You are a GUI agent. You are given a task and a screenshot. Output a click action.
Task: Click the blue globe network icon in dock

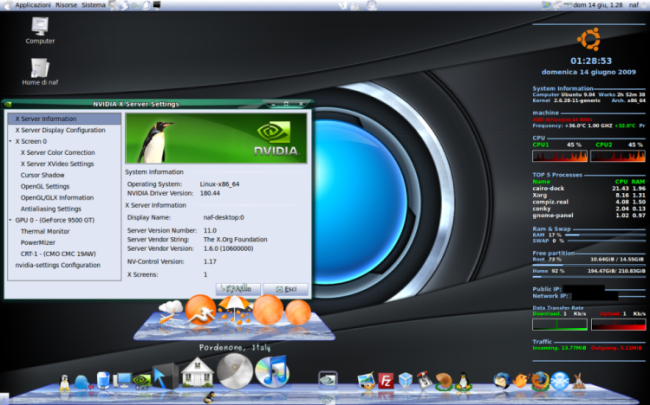[x=560, y=381]
